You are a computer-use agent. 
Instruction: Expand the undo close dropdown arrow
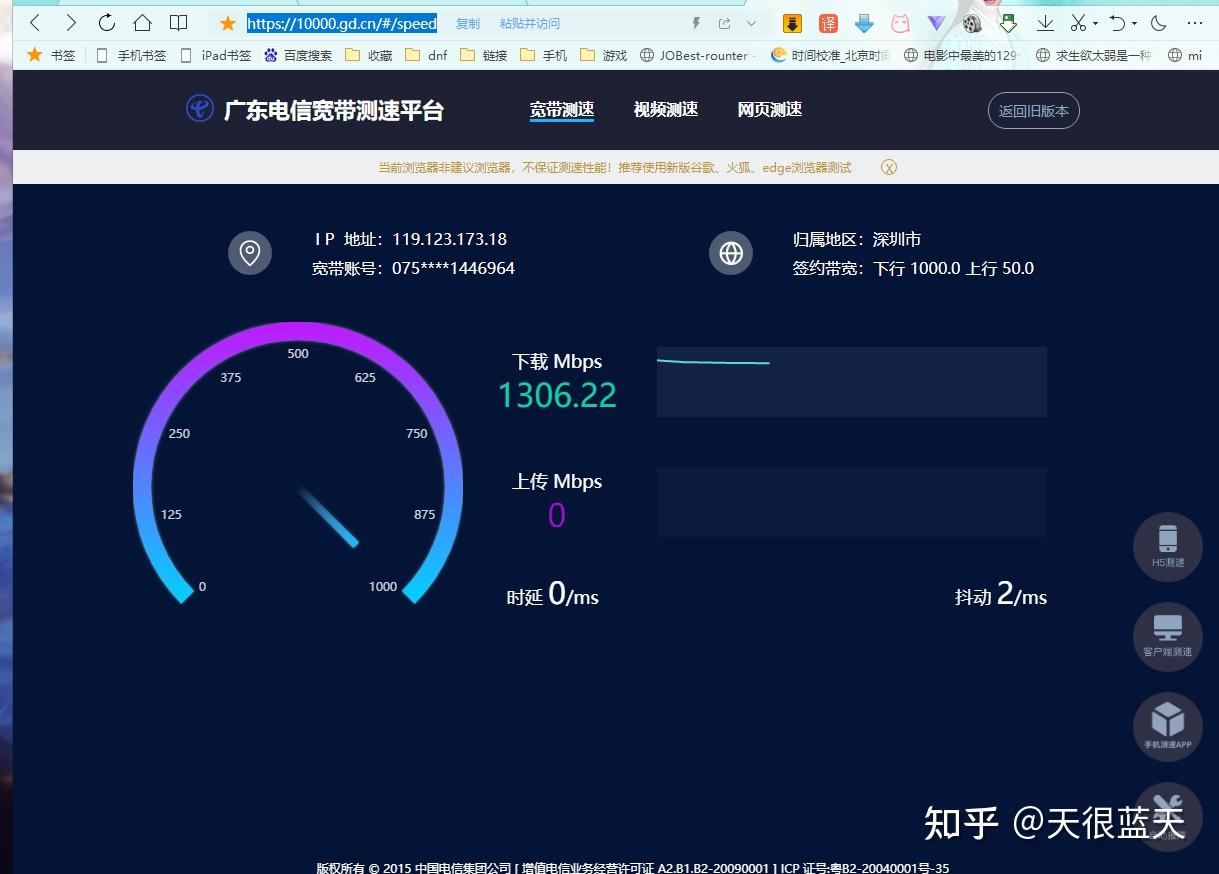point(1134,24)
